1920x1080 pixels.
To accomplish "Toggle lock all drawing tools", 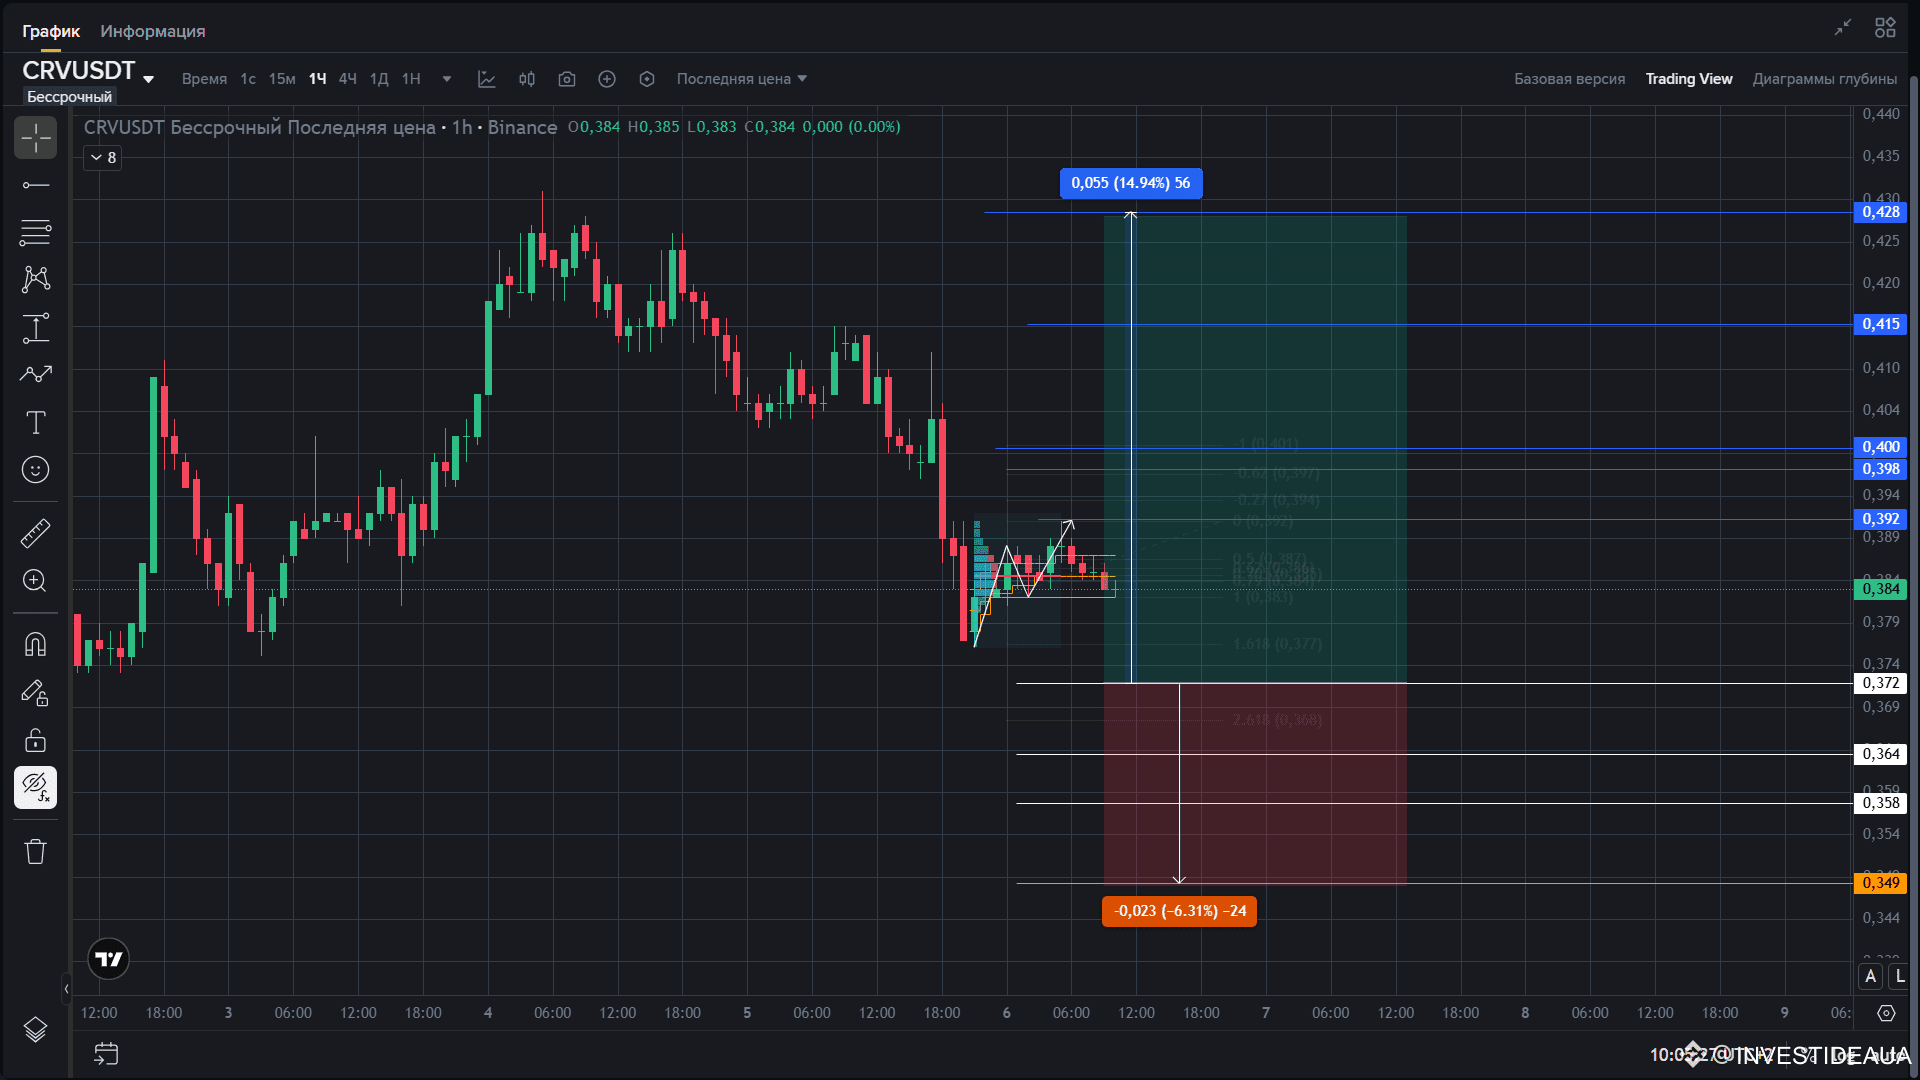I will (35, 740).
